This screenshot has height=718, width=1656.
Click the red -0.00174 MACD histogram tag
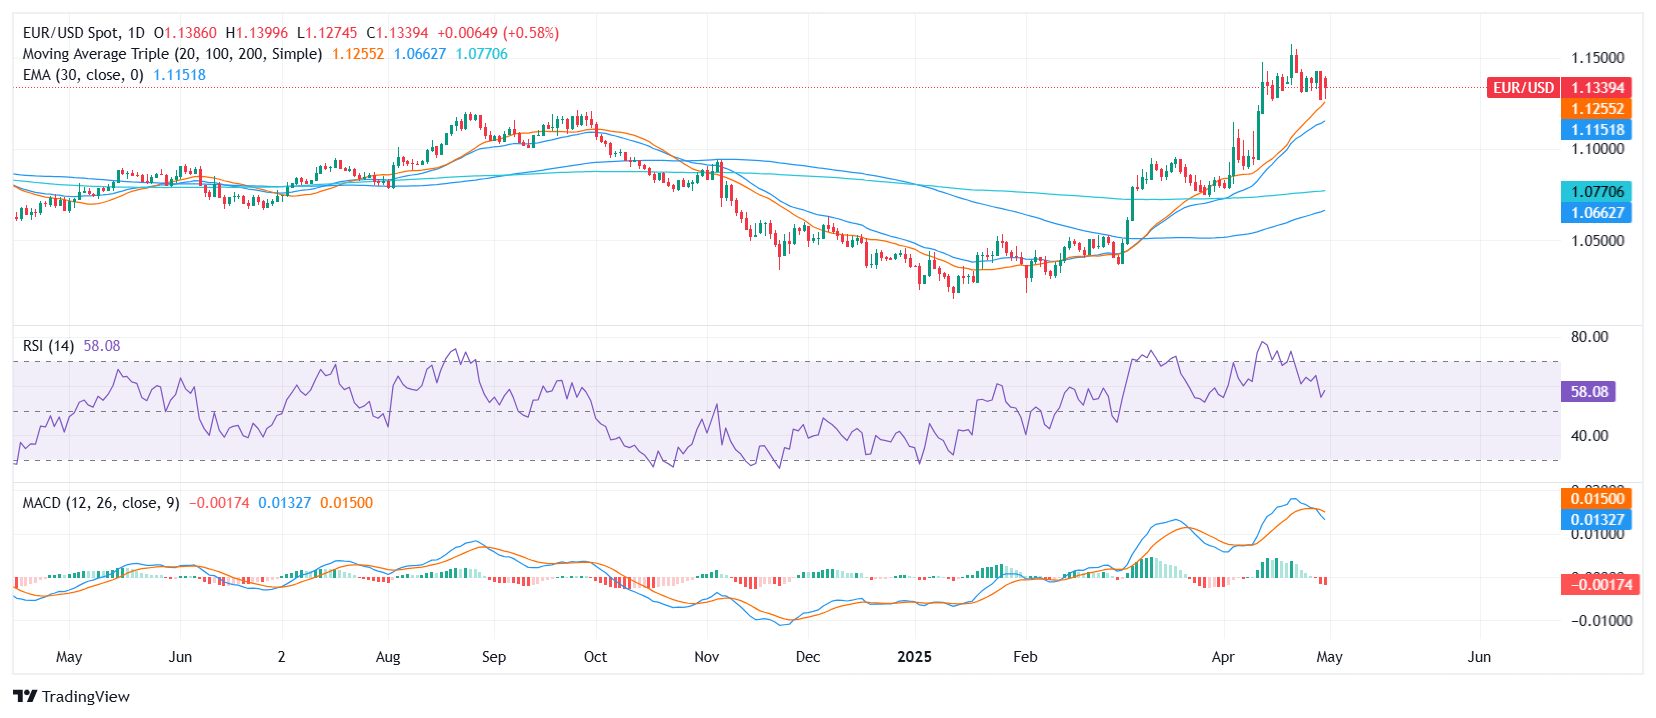pos(1600,584)
